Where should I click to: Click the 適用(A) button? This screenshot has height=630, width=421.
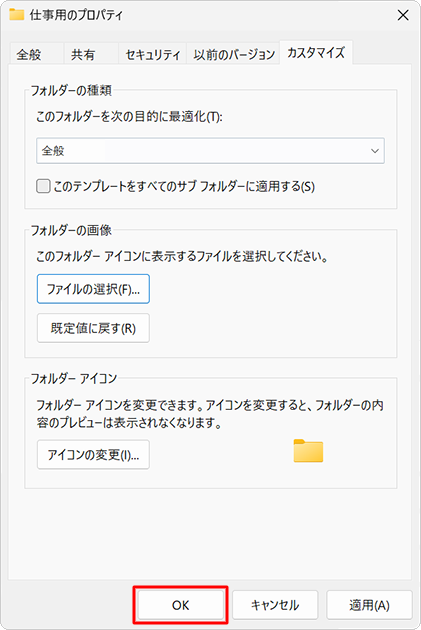click(369, 605)
